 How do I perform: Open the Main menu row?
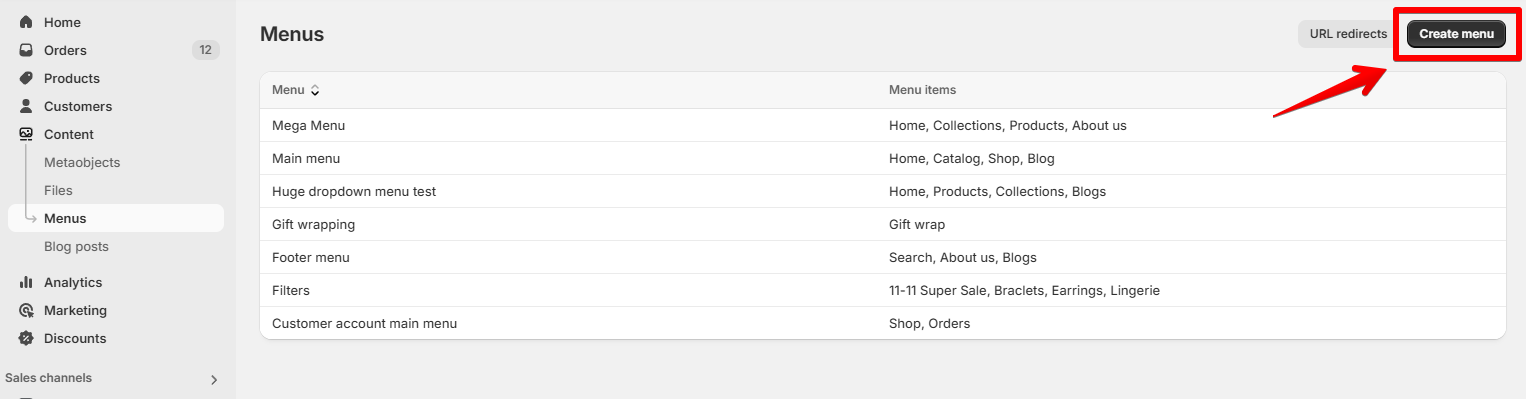(882, 158)
